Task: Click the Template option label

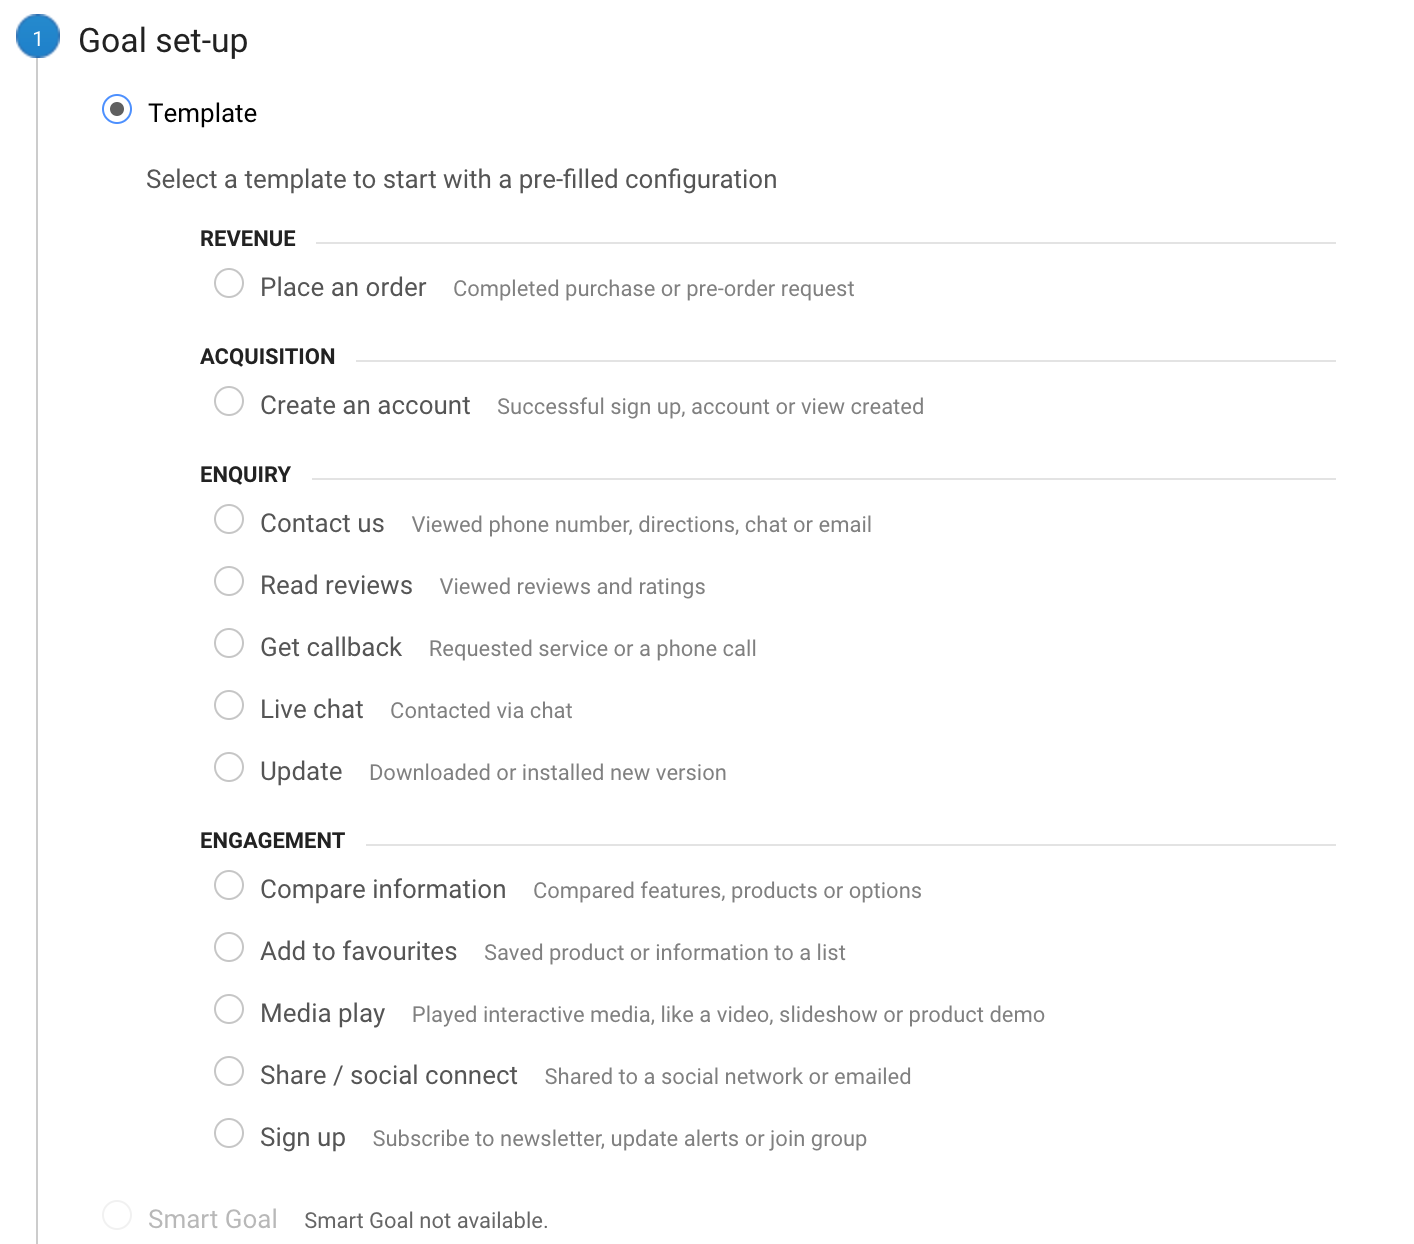Action: 202,113
